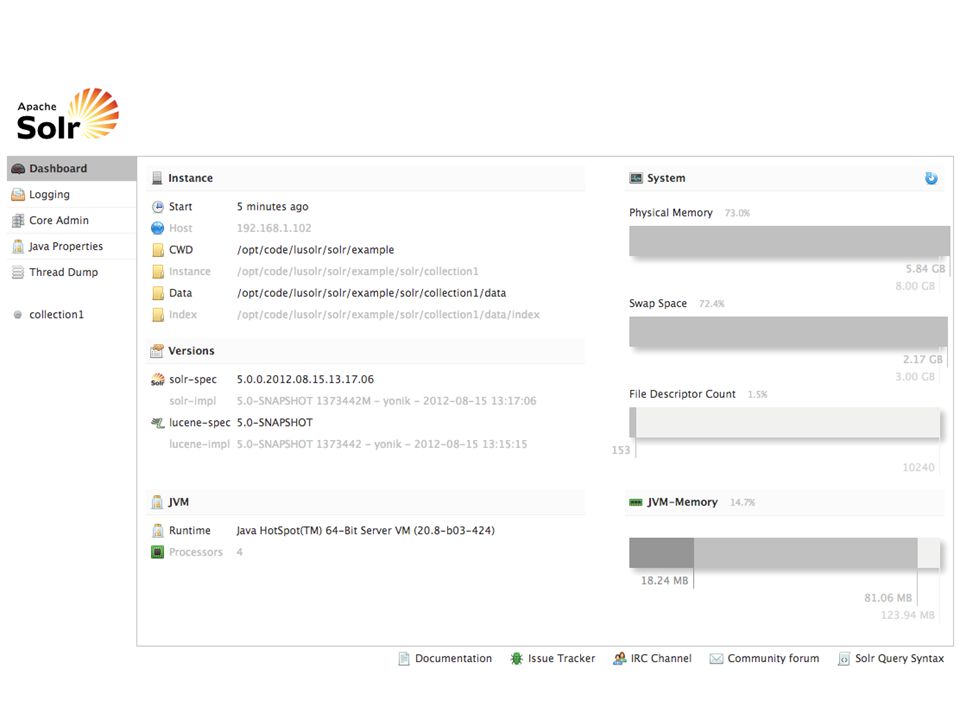Click the index path ending data/index
This screenshot has width=960, height=720.
pos(388,315)
